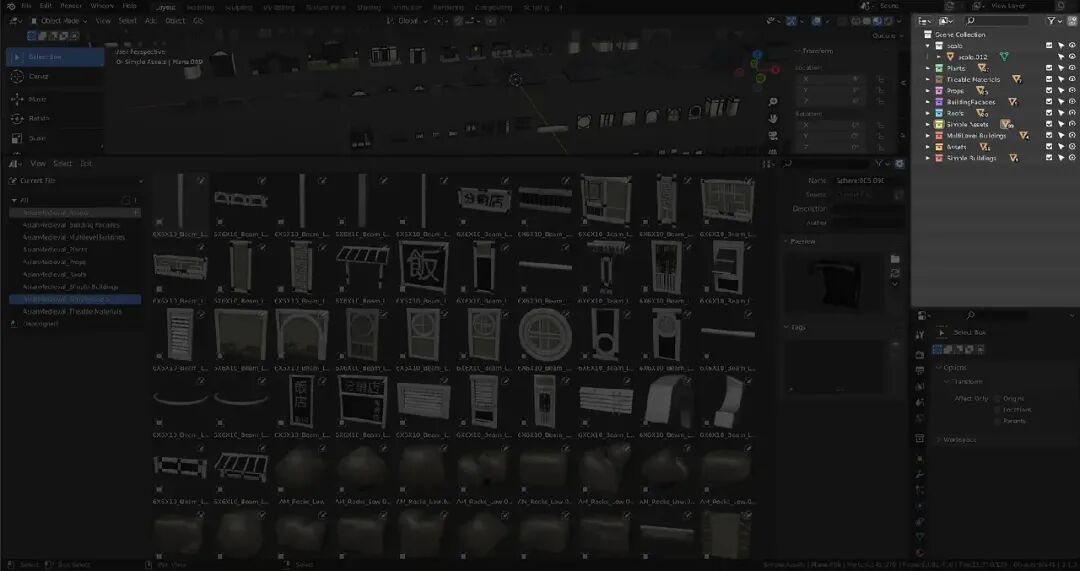Image resolution: width=1080 pixels, height=571 pixels.
Task: Click the Roofs collection icon in outliner
Action: coord(939,113)
